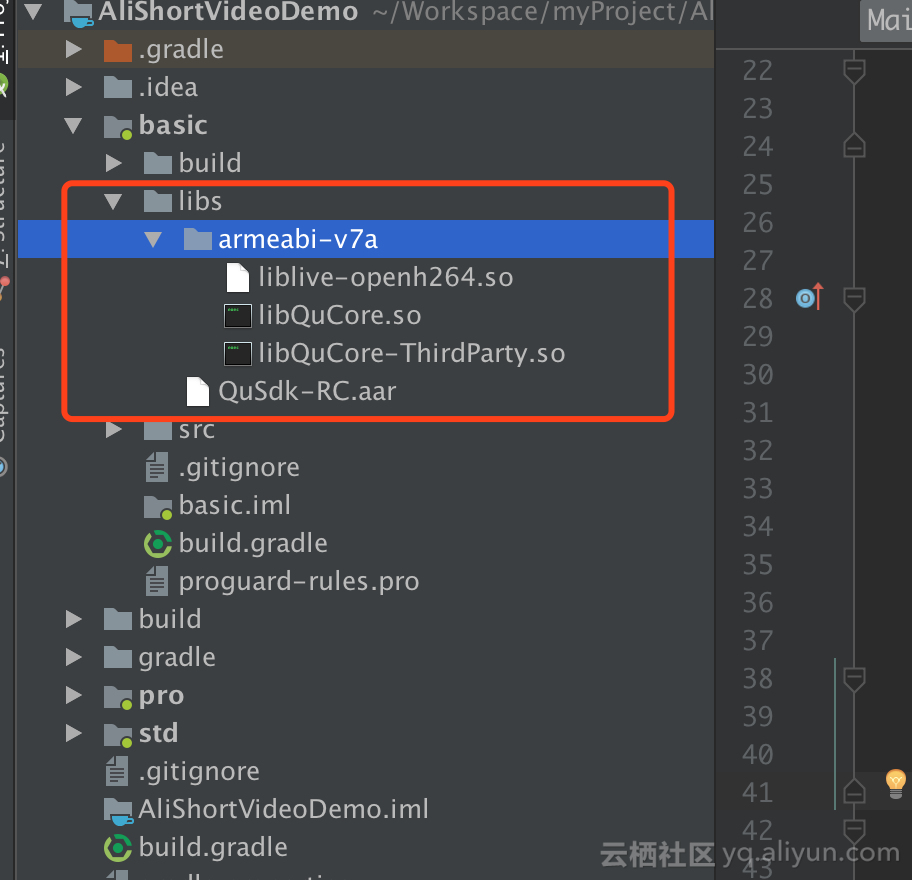Fold code block at line 22
This screenshot has width=912, height=880.
point(854,71)
